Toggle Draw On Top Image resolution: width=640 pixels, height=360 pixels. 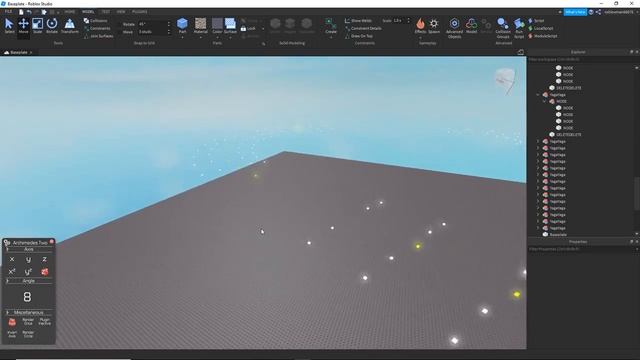pos(359,36)
